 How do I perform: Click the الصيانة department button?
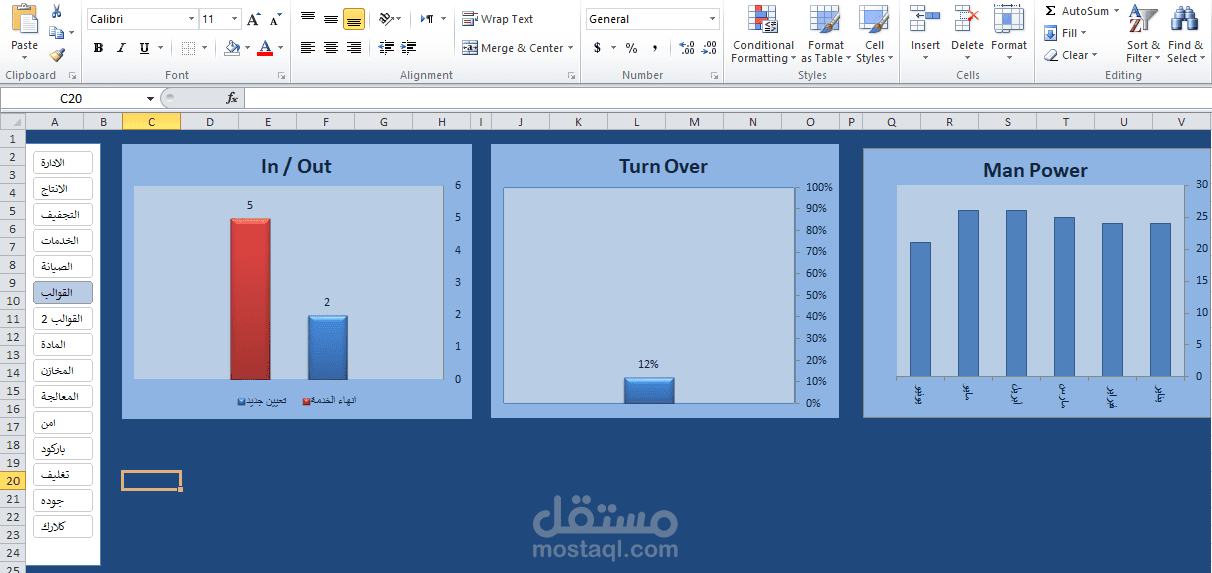tap(63, 267)
